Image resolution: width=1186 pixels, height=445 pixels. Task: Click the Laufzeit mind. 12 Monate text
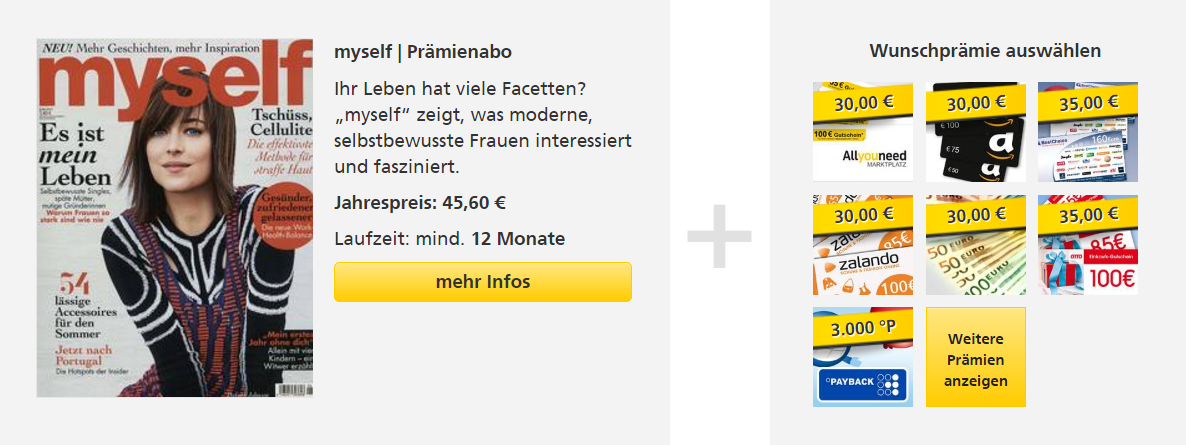449,239
